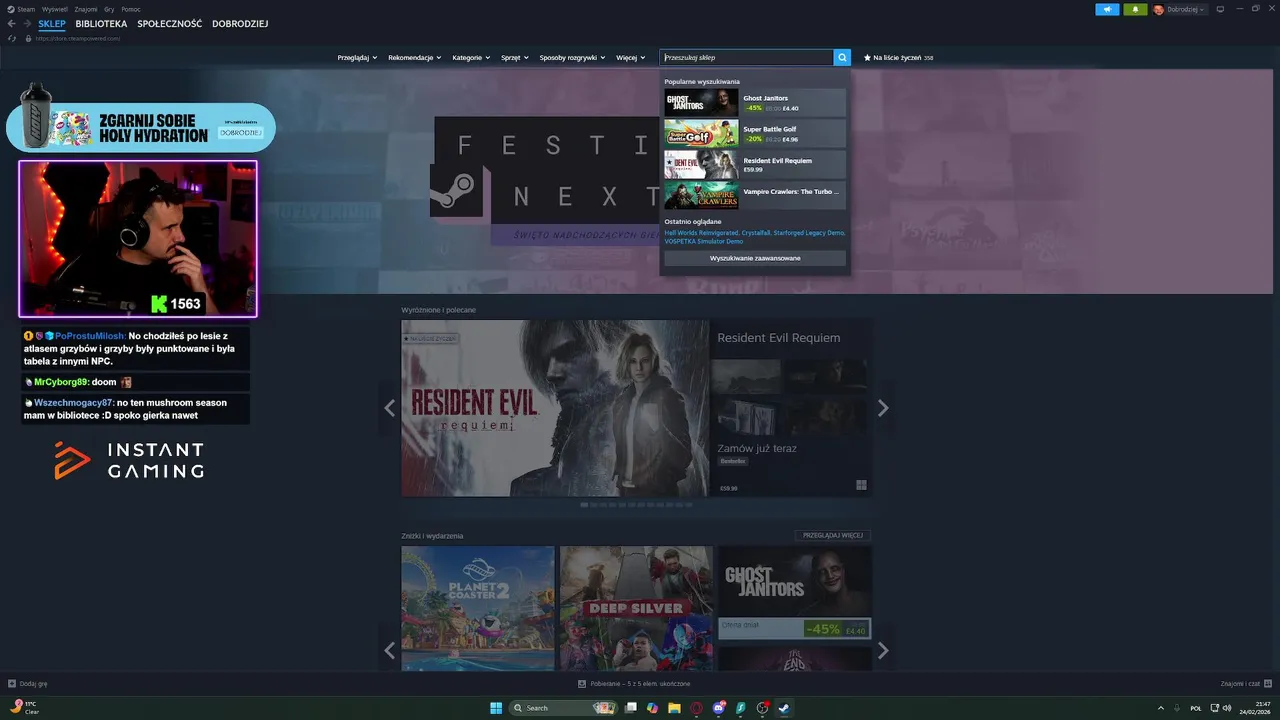Click the taskbar Search box
The height and width of the screenshot is (720, 1280).
tap(562, 708)
